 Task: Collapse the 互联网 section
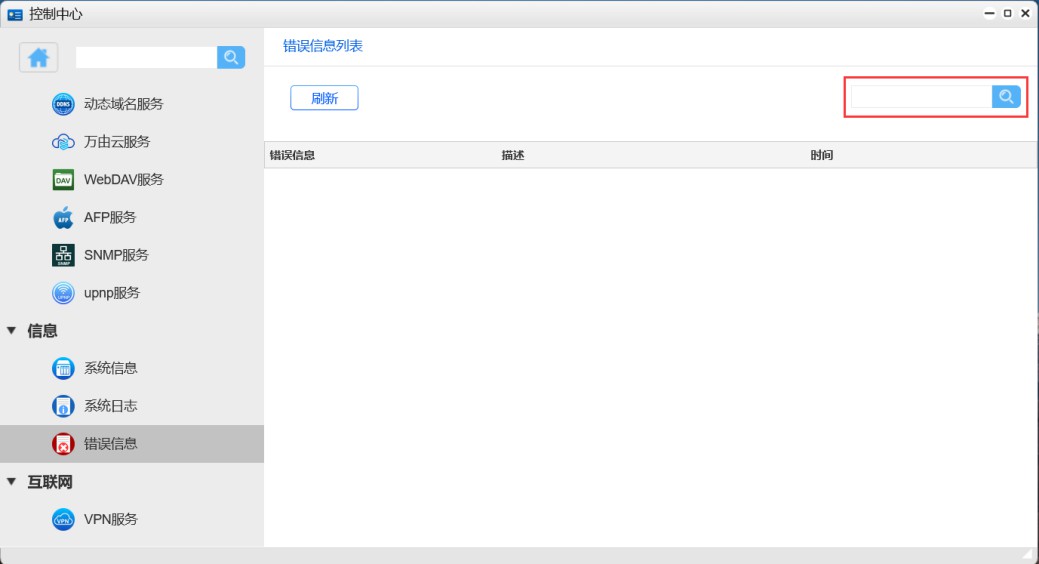[12, 482]
